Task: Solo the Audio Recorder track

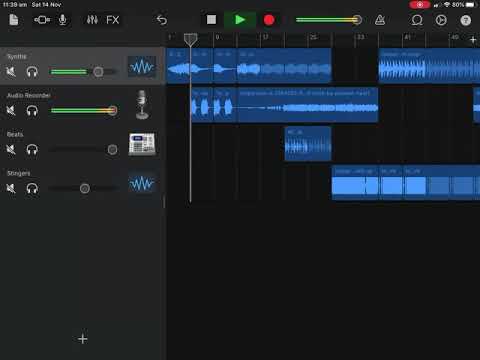Action: tap(32, 110)
